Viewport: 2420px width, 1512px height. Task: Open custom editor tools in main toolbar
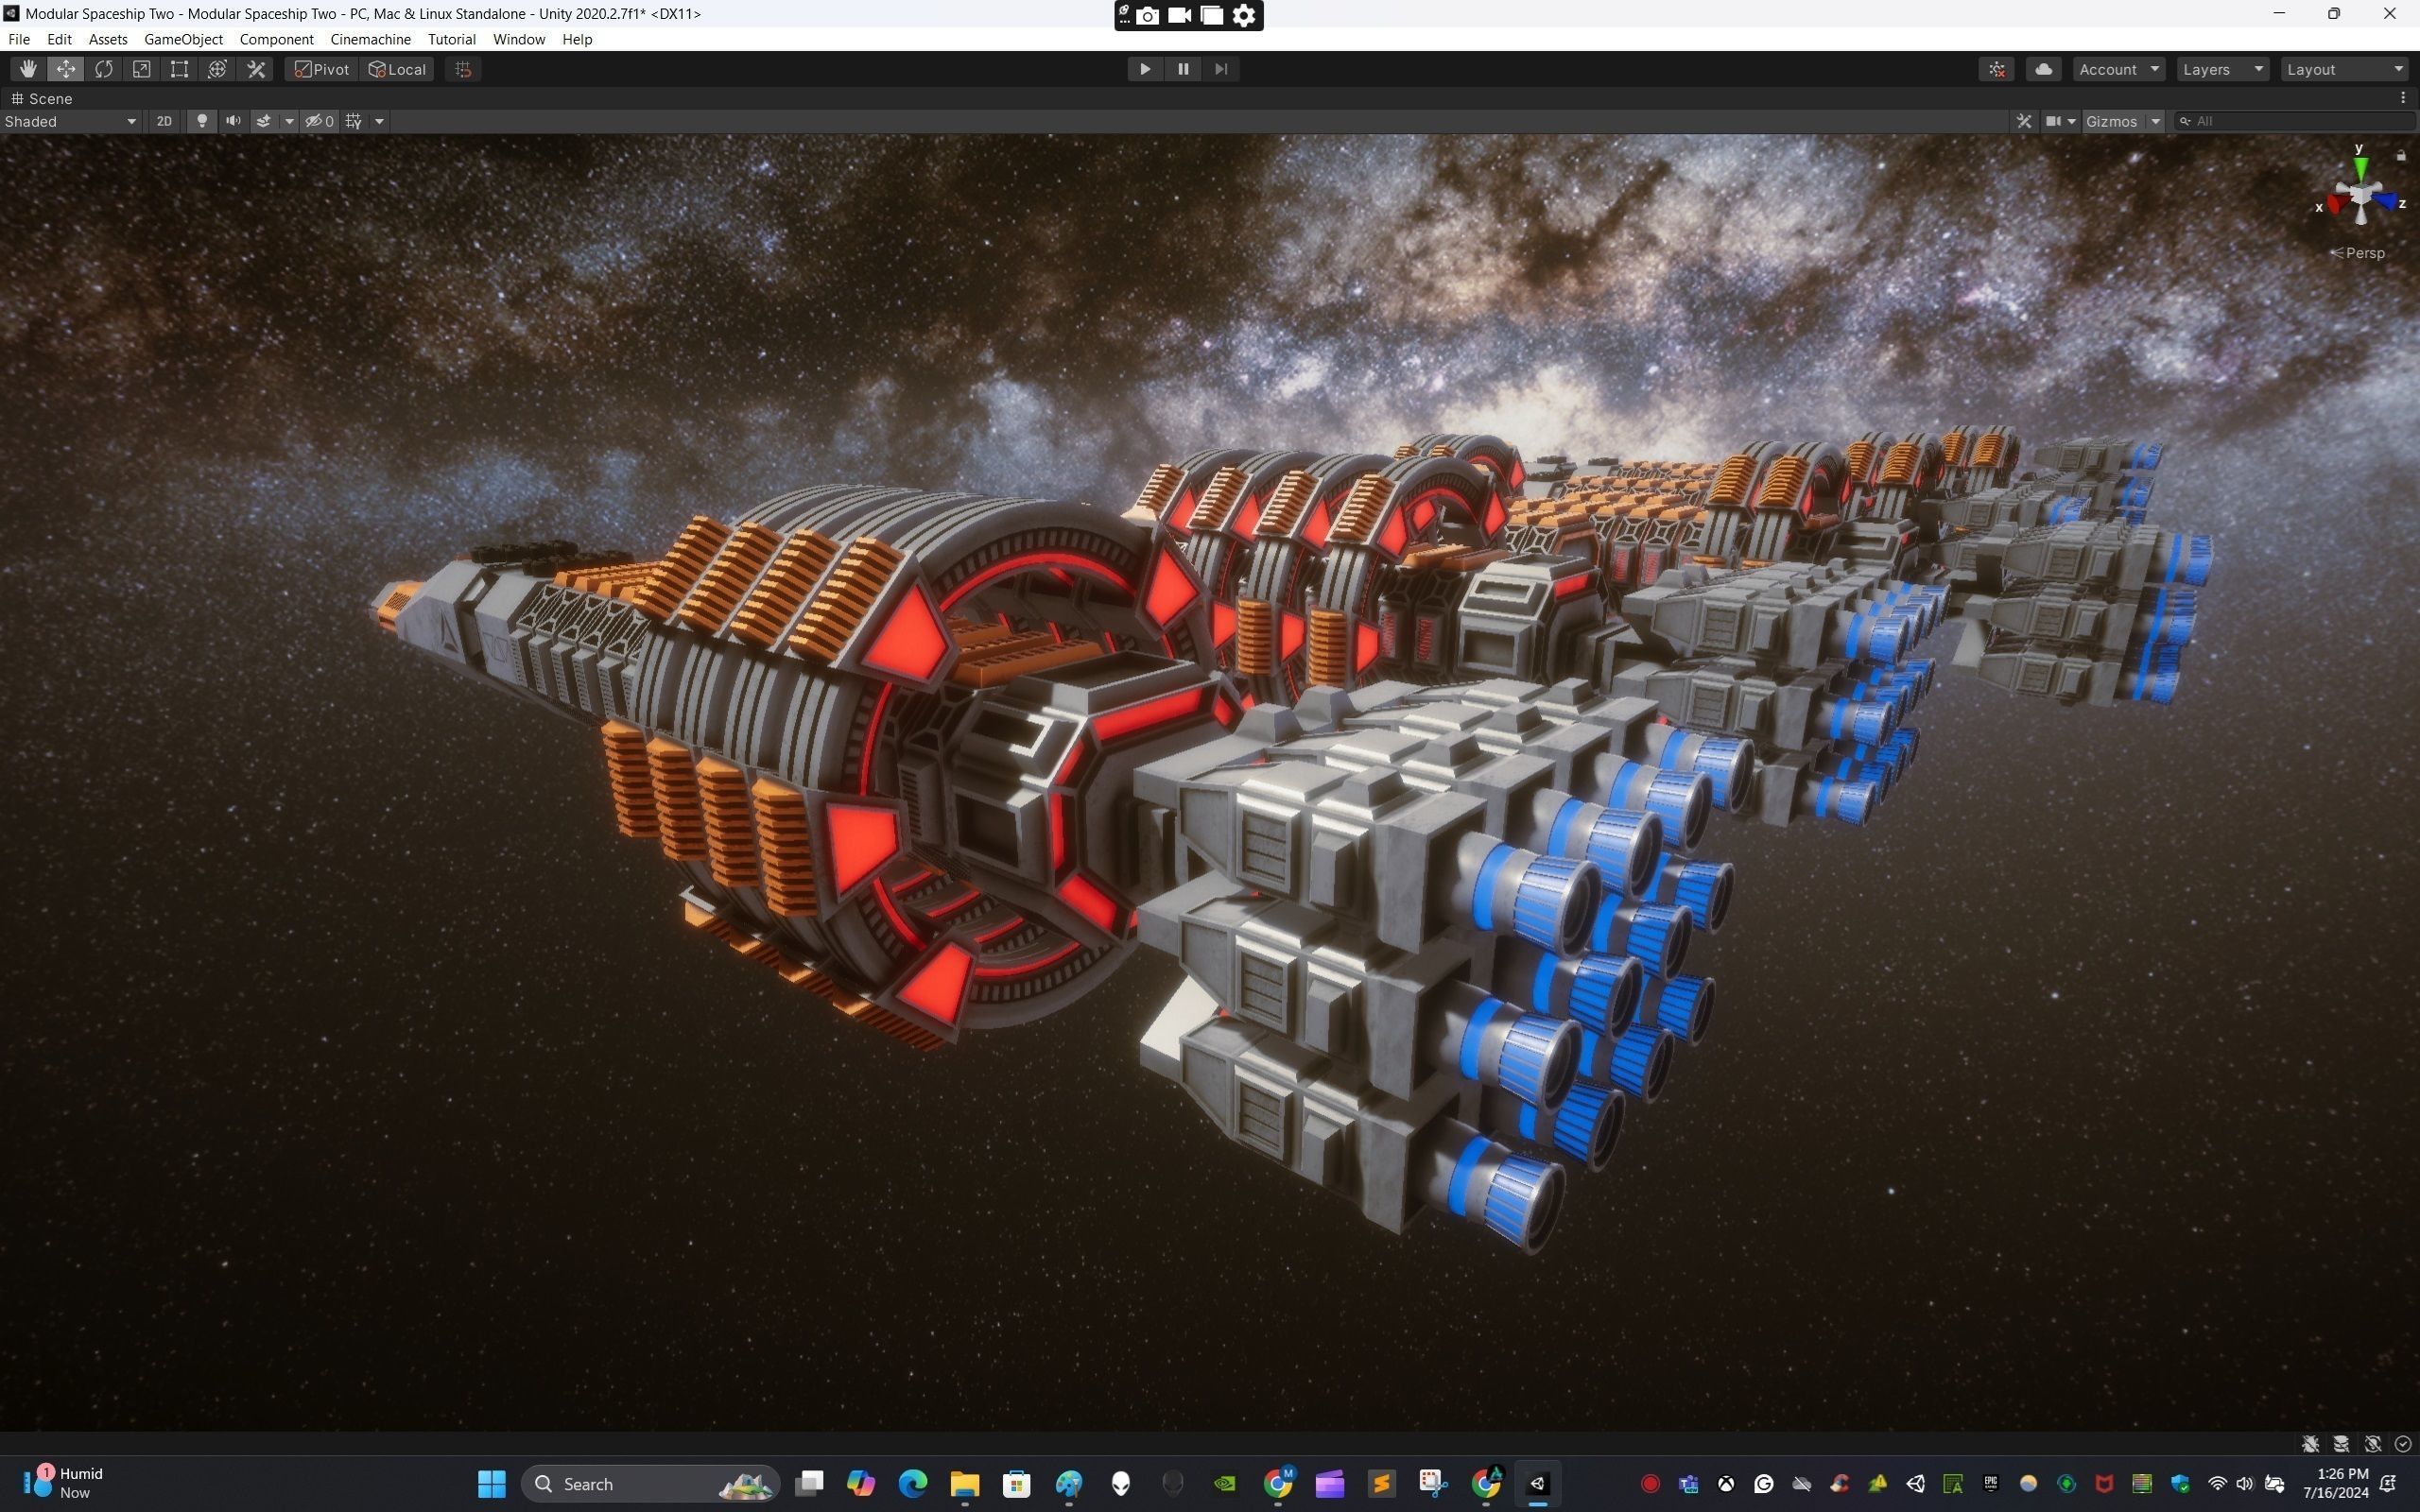256,69
